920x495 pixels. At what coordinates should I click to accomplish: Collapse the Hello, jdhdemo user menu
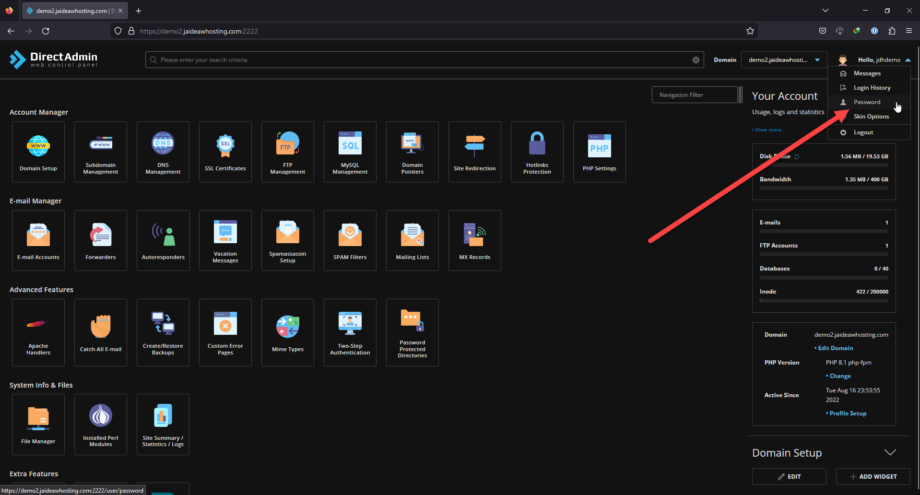(908, 60)
